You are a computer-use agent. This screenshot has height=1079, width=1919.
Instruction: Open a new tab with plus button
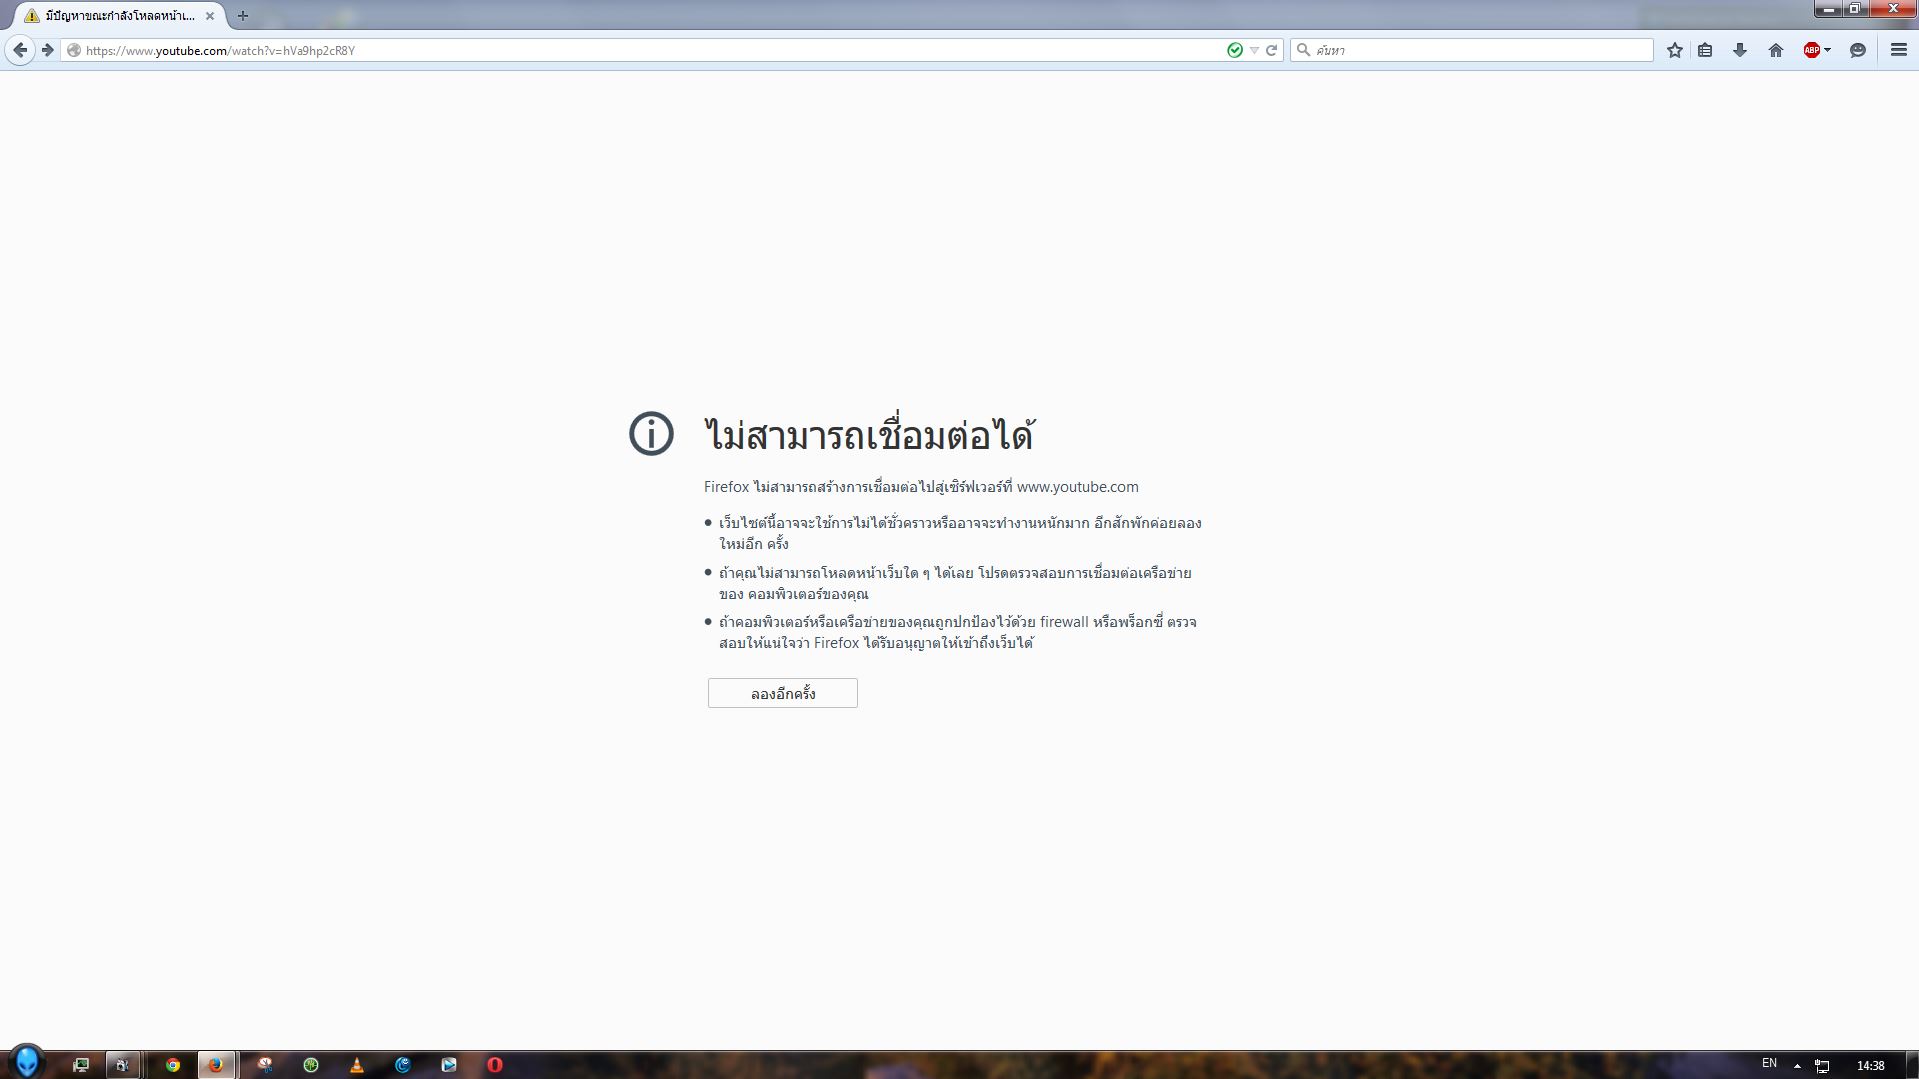[243, 16]
